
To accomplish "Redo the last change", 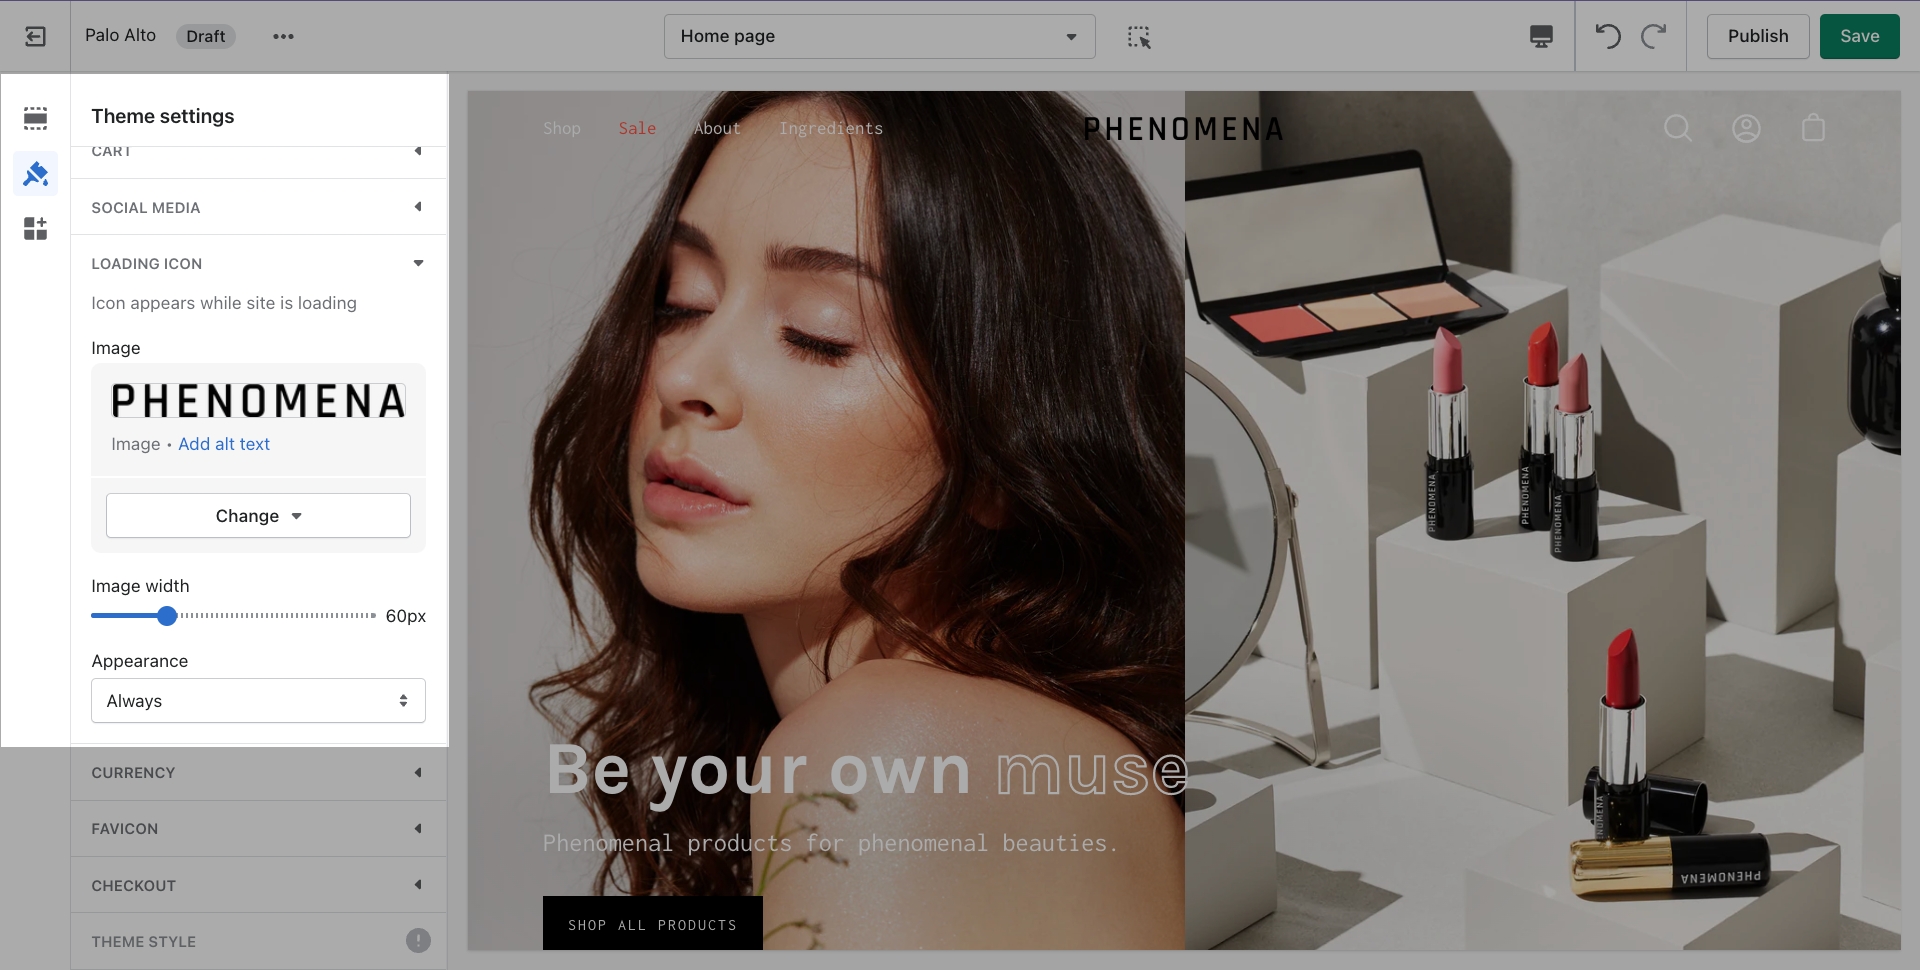I will (x=1653, y=37).
